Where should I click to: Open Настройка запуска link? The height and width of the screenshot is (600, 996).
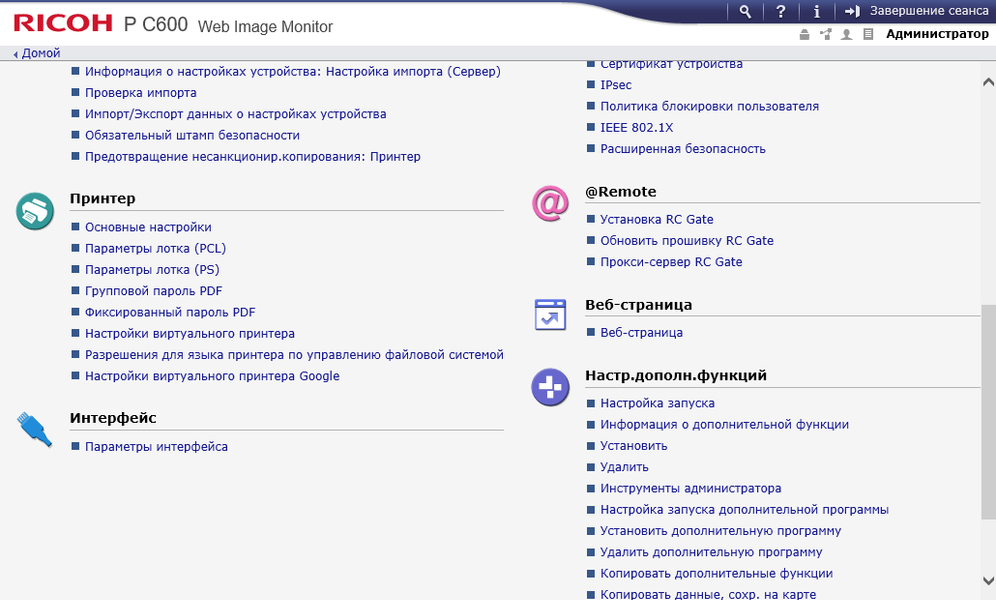pos(657,403)
